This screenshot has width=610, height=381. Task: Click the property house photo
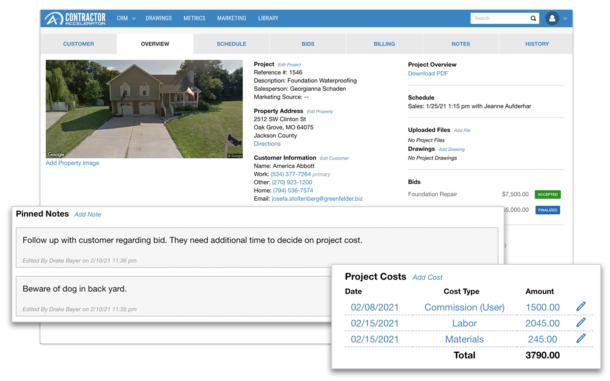144,109
